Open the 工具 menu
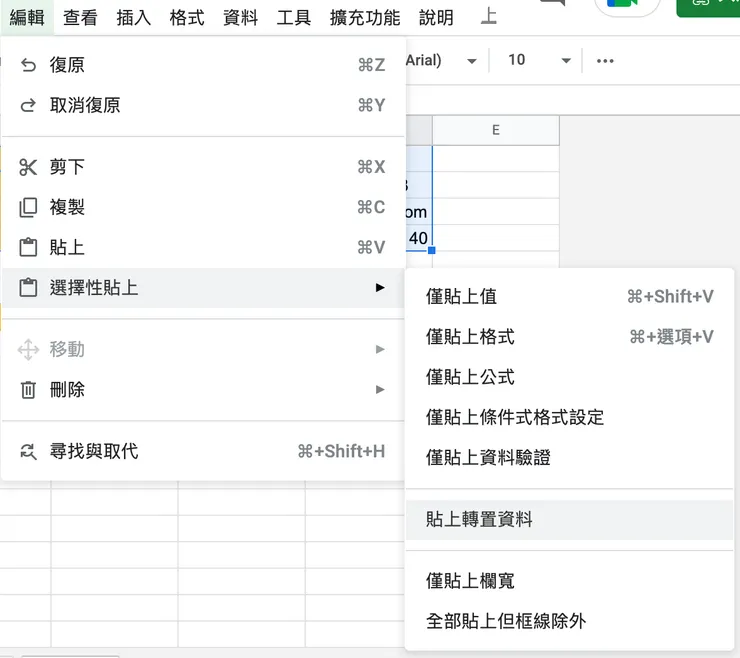Screen dimensions: 740x658 point(294,17)
